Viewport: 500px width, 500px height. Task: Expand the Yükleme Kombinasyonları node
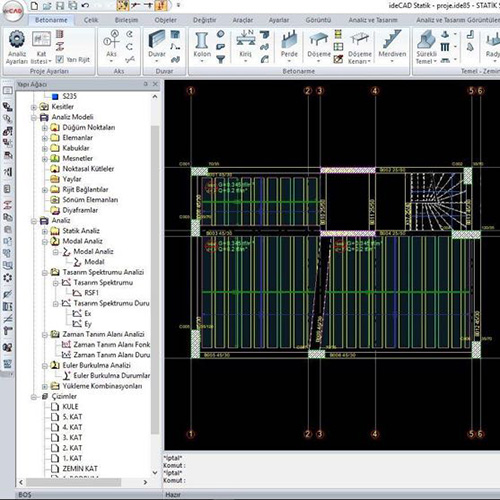click(45, 386)
